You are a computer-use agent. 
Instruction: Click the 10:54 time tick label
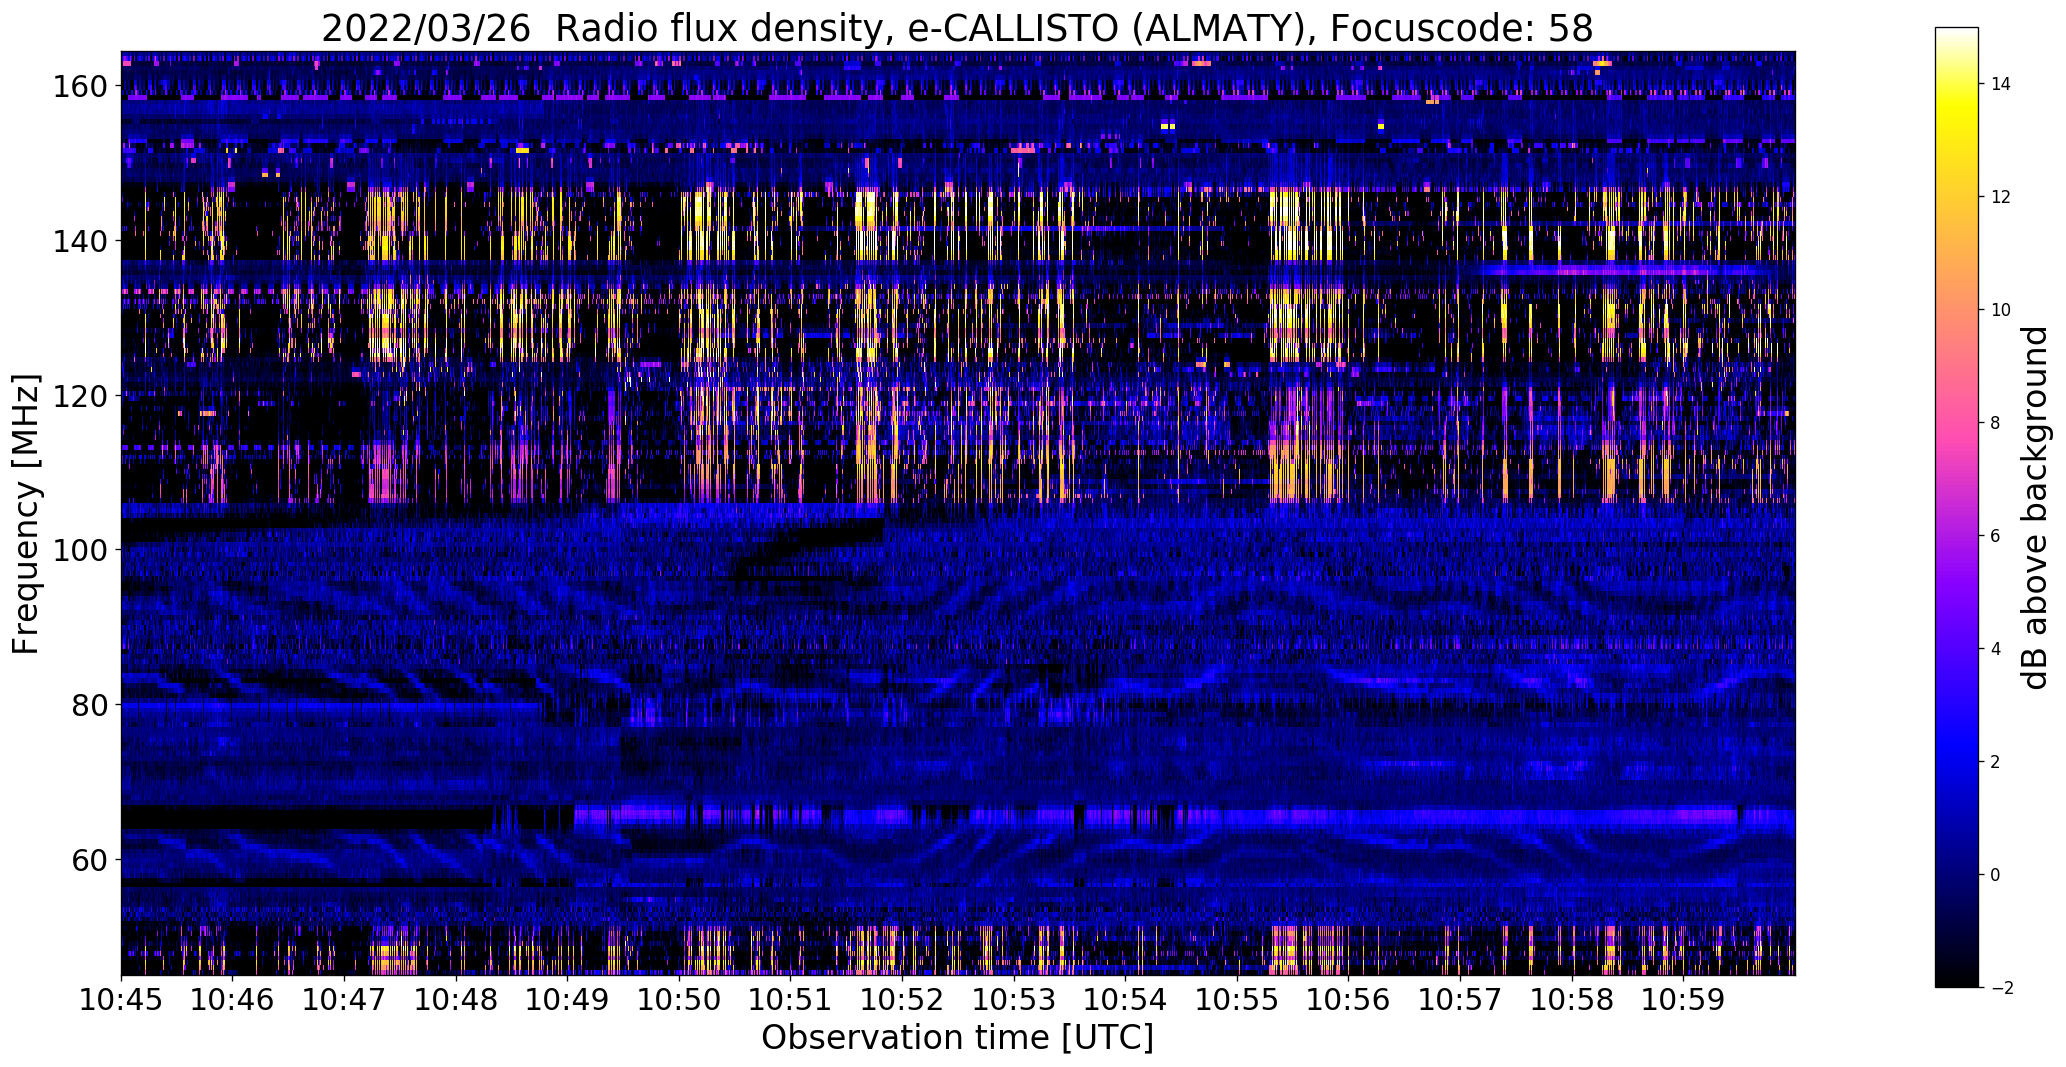(x=1126, y=998)
